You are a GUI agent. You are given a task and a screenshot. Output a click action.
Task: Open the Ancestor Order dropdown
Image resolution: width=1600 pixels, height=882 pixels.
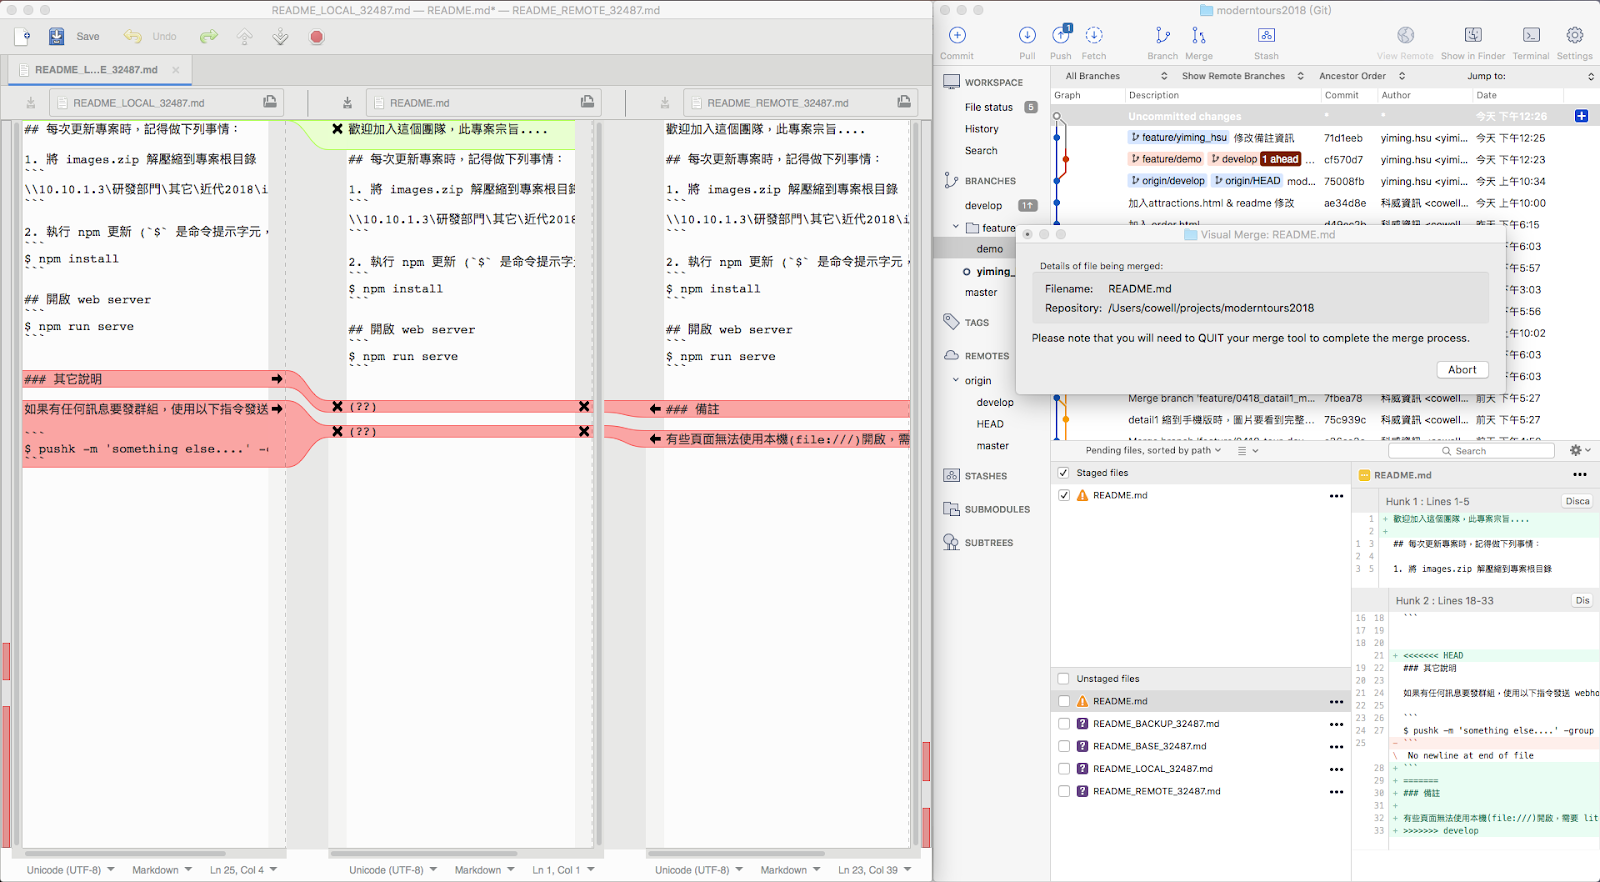pos(1362,76)
